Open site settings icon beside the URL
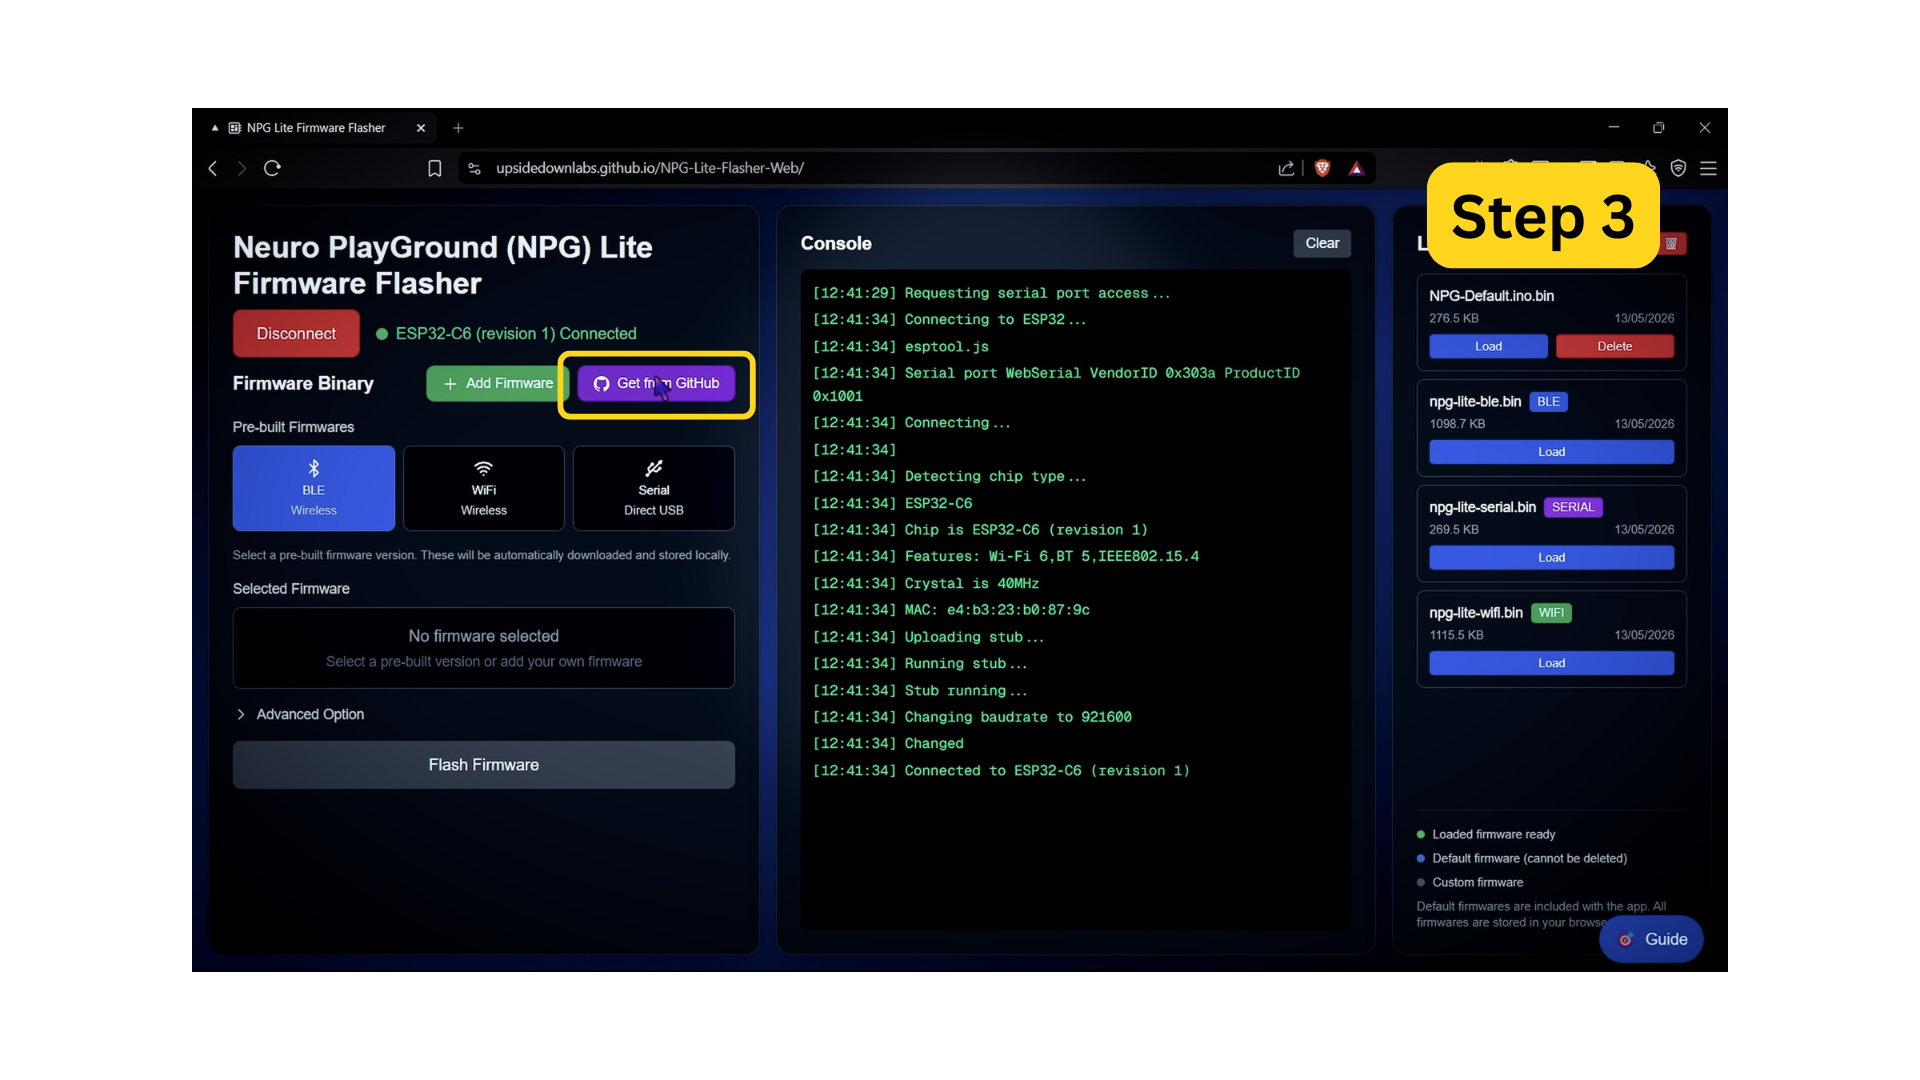Screen dimensions: 1920x1080 [474, 168]
